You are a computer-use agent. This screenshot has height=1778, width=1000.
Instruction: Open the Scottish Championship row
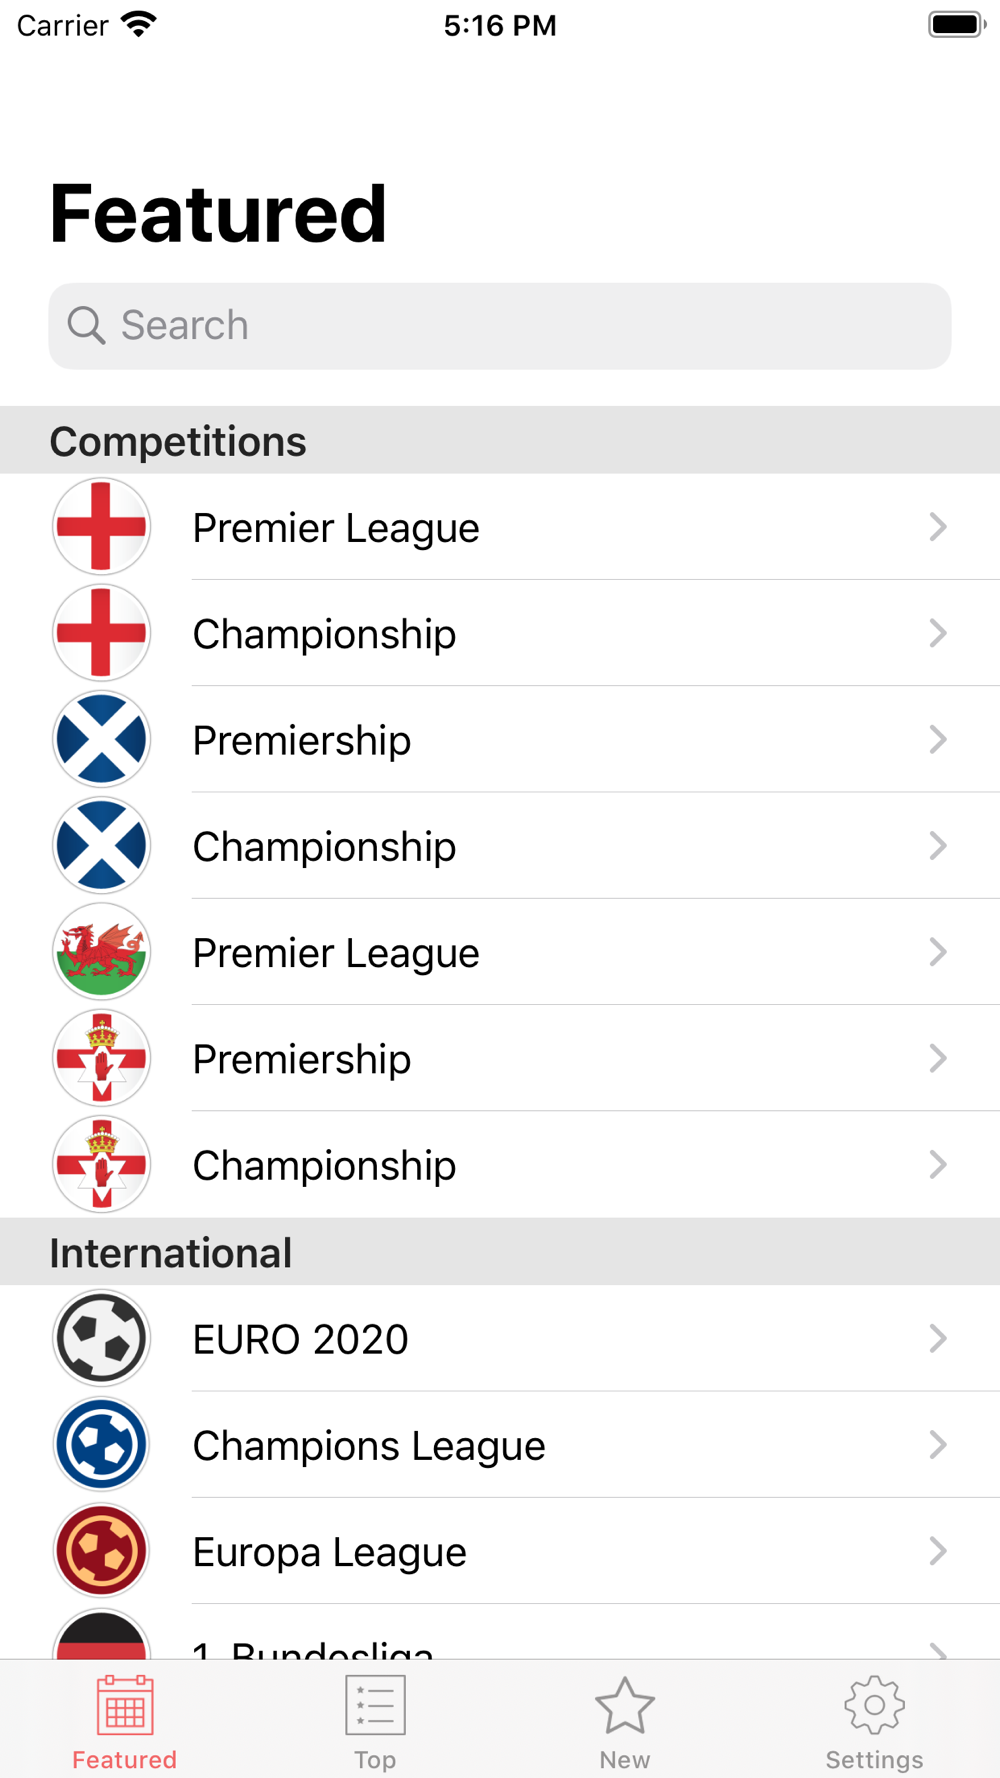point(500,846)
